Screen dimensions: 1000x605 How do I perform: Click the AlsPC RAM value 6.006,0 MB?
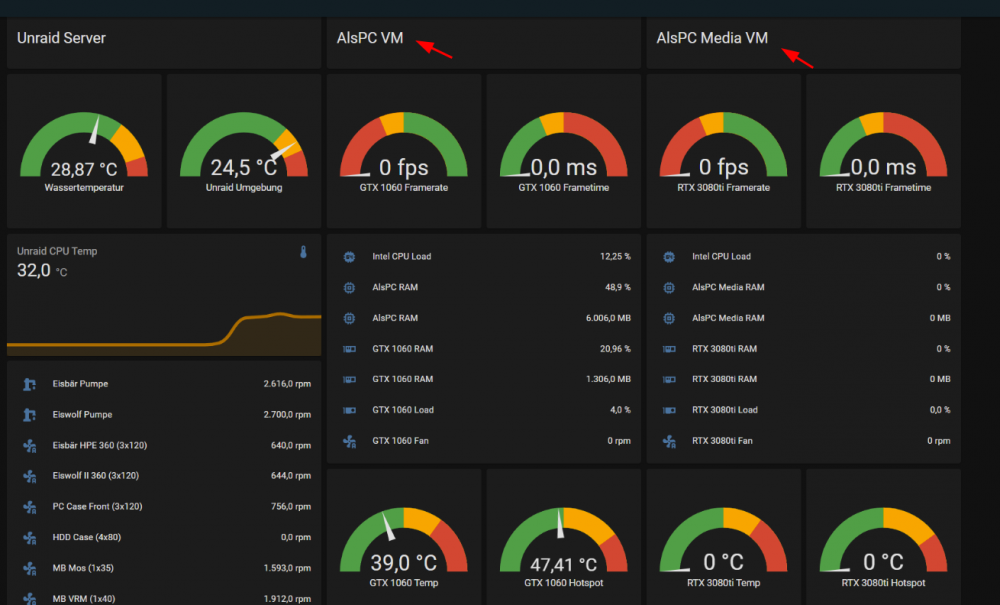(608, 318)
